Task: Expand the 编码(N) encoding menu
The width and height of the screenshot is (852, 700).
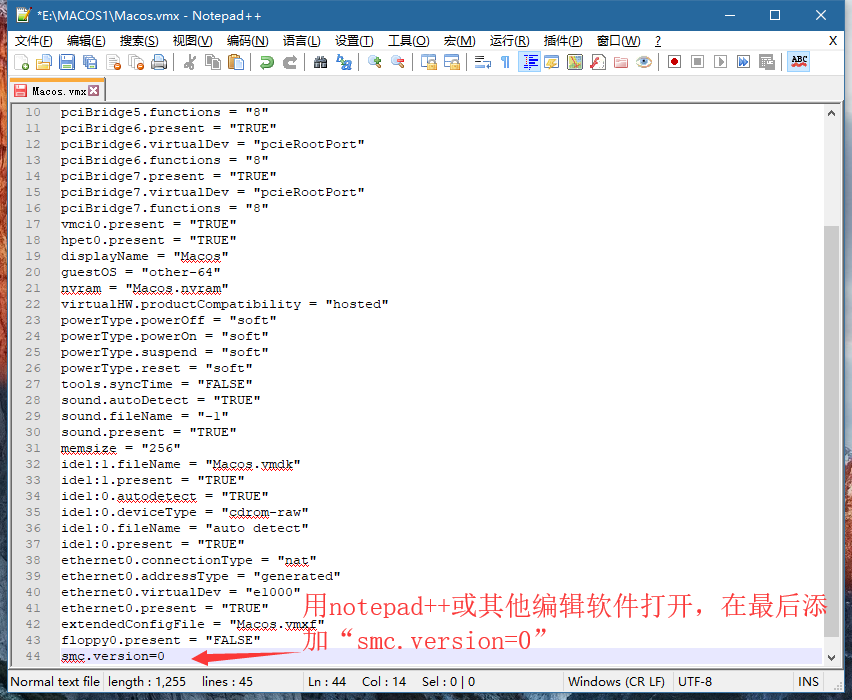Action: click(x=247, y=41)
